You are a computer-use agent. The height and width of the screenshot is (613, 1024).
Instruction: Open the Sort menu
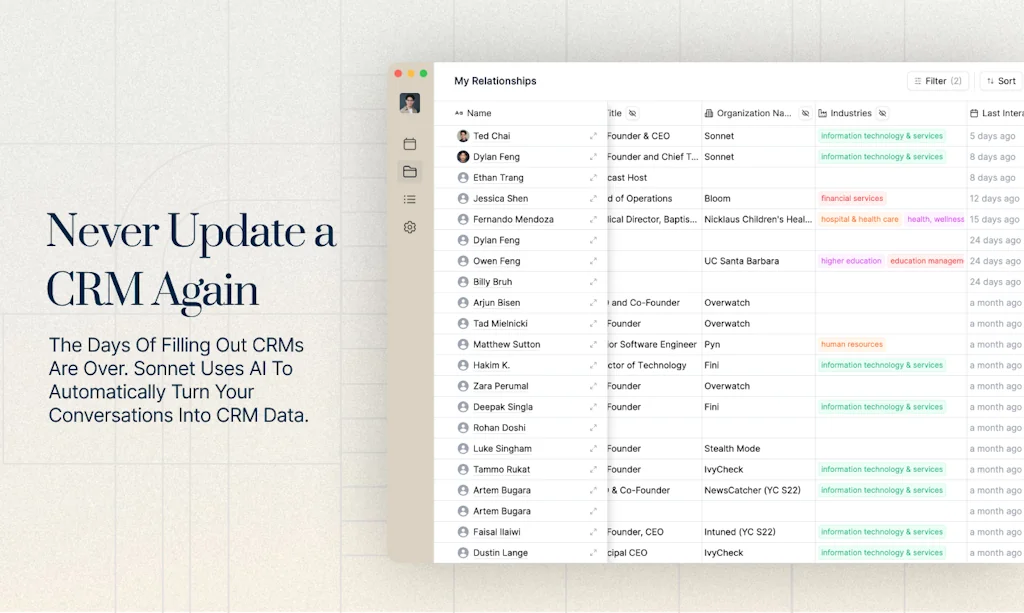tap(1000, 81)
